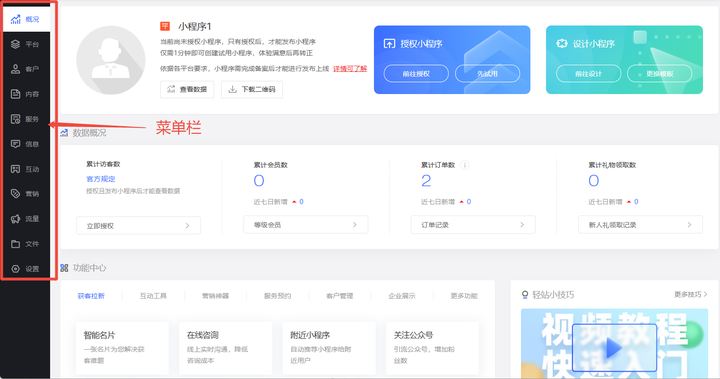720x379 pixels.
Task: Switch to the 获客拉新 tab
Action: (91, 296)
